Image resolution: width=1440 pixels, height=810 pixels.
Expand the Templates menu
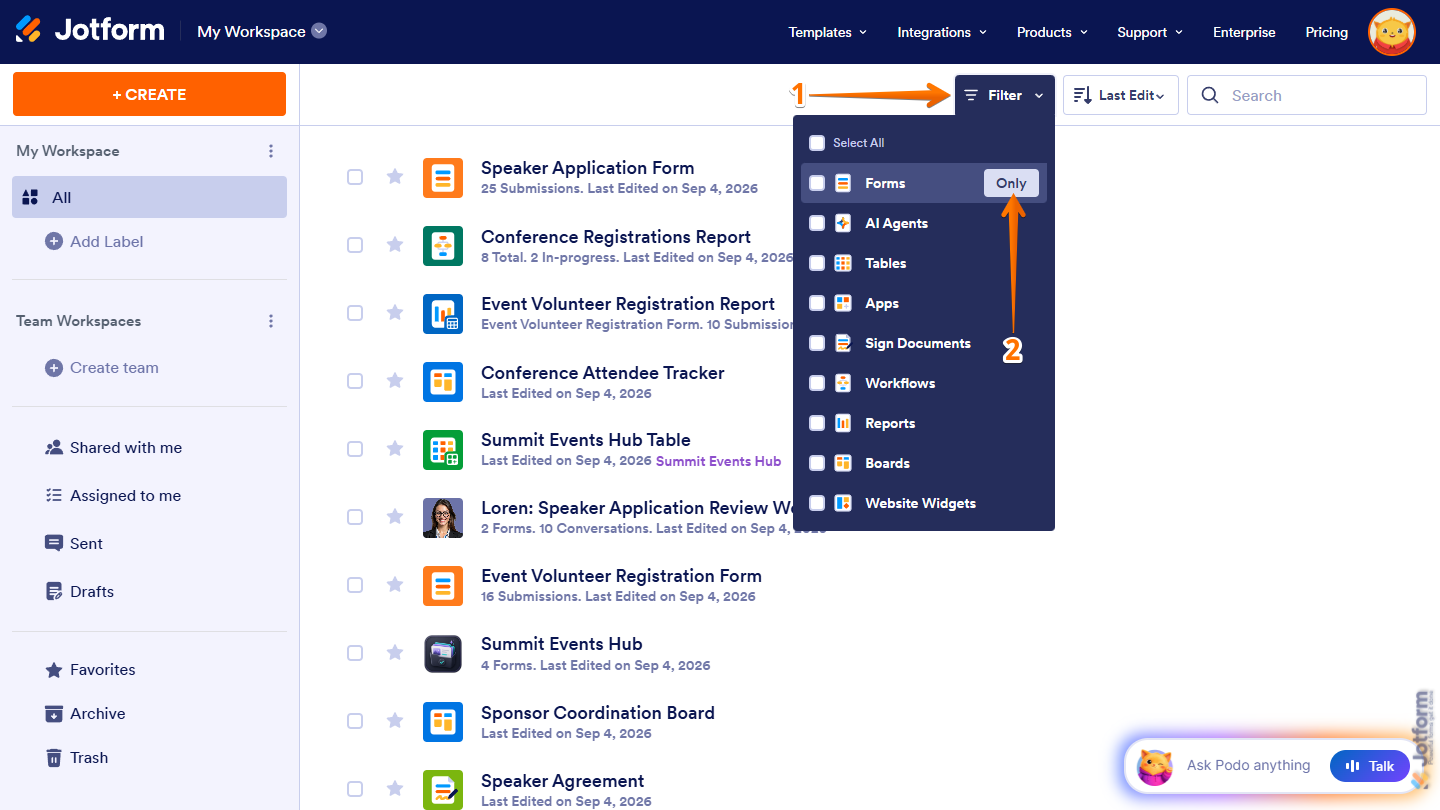[828, 32]
